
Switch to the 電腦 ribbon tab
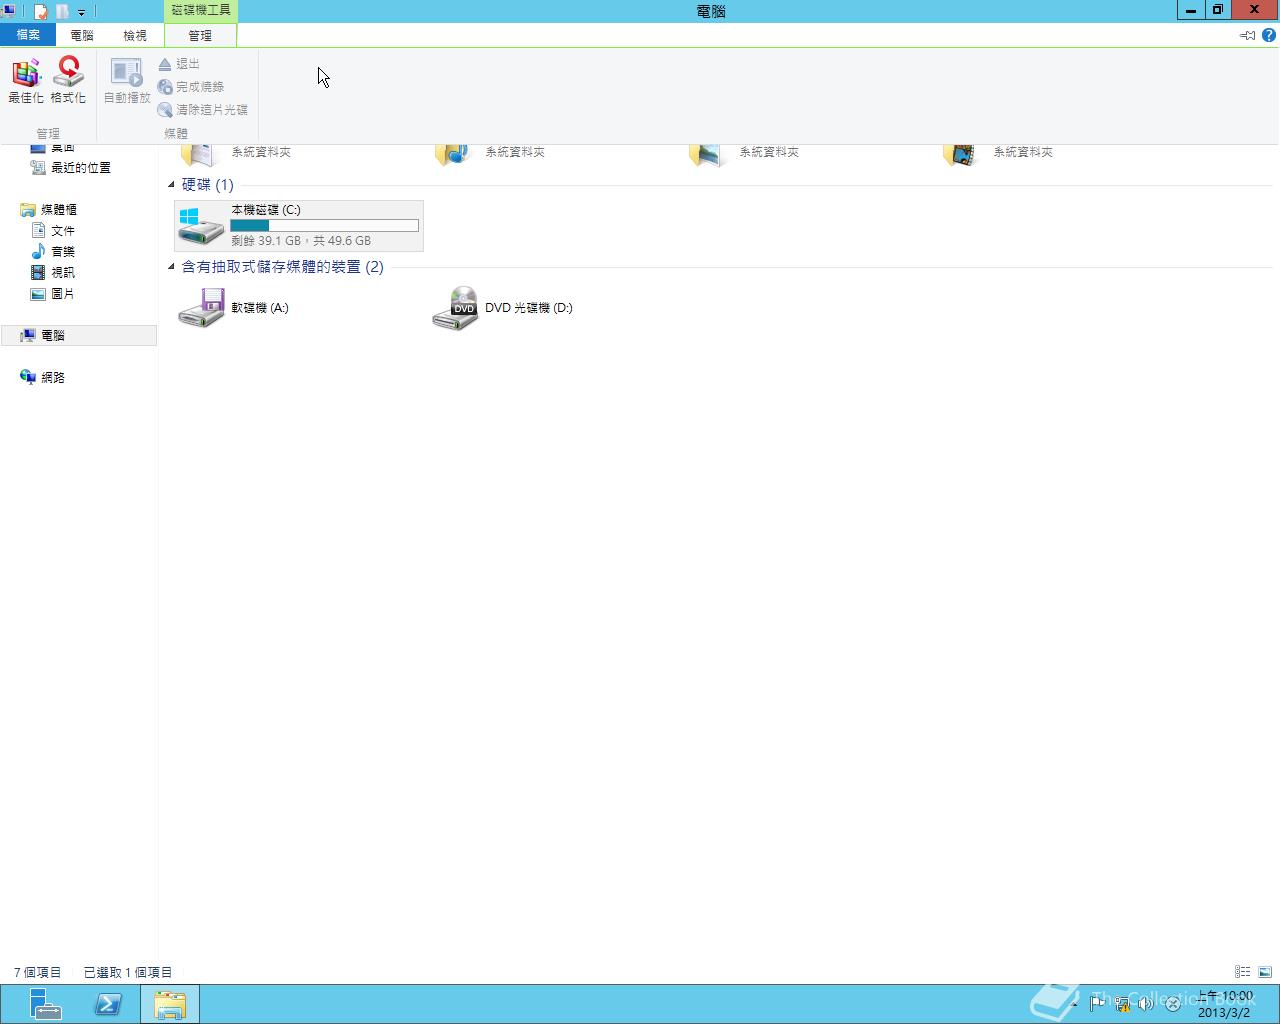(82, 35)
